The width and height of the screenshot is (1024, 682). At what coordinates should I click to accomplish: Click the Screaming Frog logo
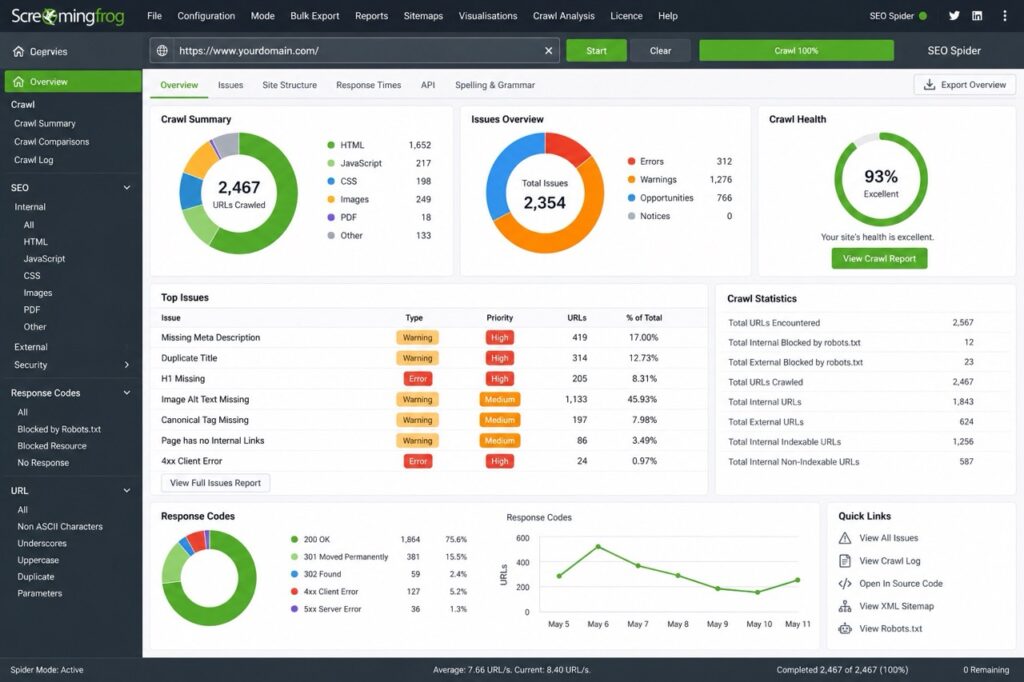point(67,16)
